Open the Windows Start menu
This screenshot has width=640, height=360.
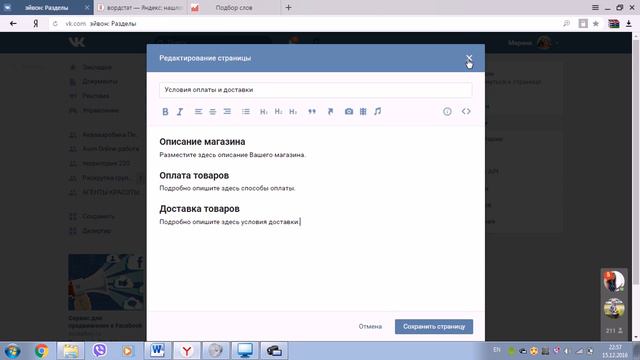(x=12, y=351)
